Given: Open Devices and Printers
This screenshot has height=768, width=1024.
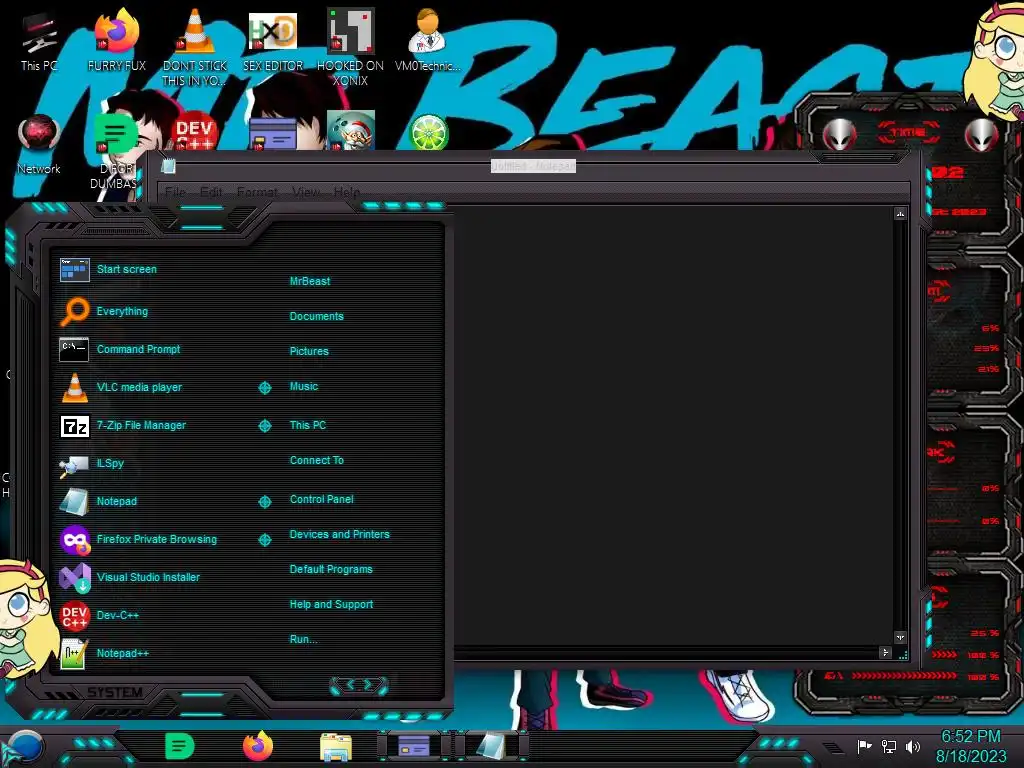Looking at the screenshot, I should [340, 534].
